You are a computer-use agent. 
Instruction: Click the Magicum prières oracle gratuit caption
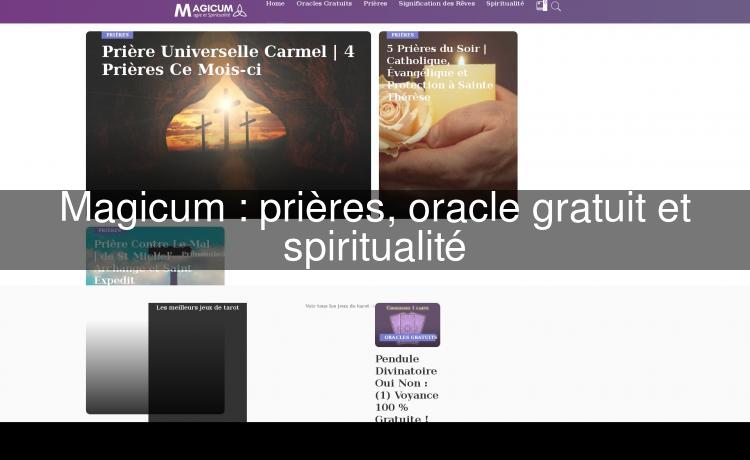pos(375,227)
